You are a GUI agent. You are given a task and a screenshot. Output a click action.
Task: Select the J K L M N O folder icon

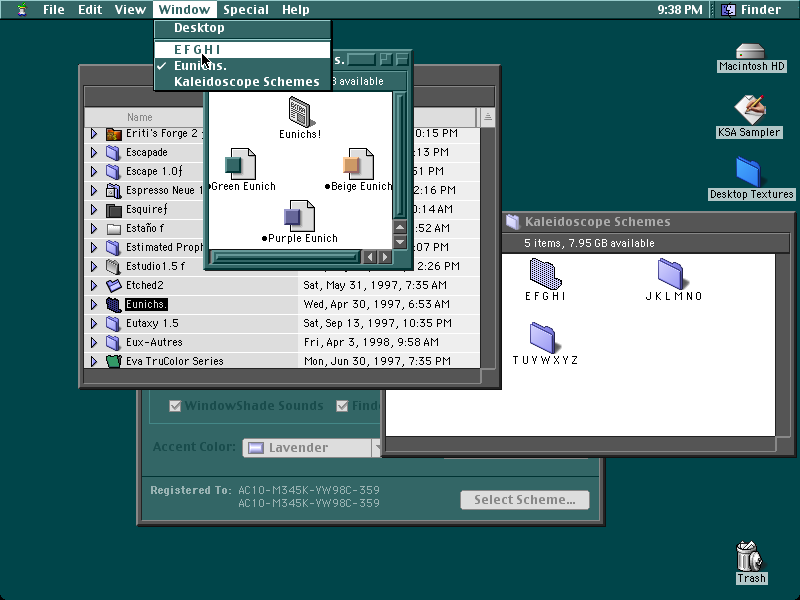point(671,273)
